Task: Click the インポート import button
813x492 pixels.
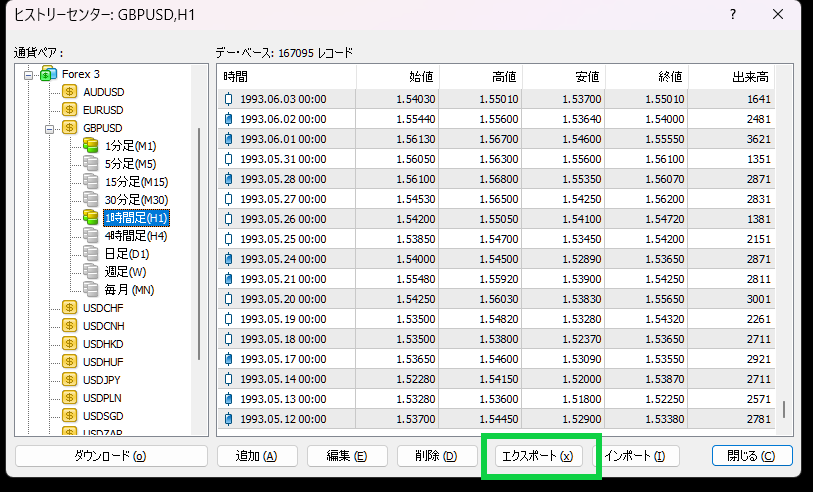Action: tap(634, 456)
